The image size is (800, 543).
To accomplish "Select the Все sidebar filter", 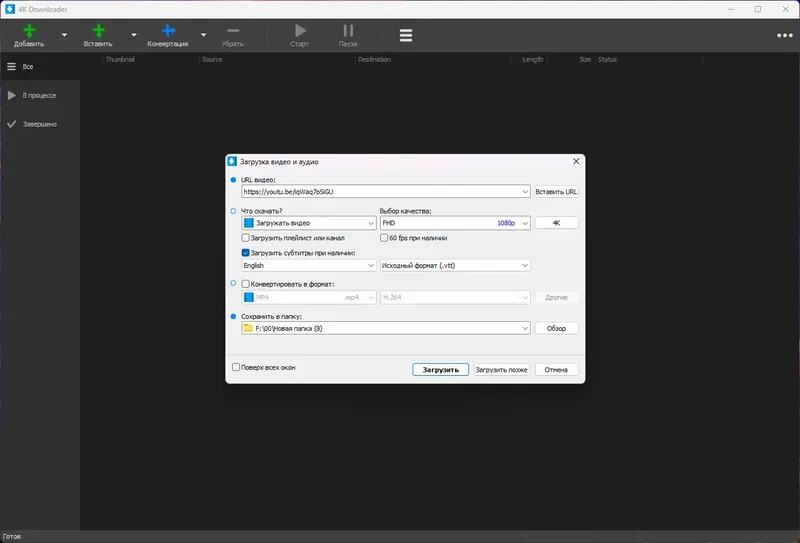I will 40,67.
